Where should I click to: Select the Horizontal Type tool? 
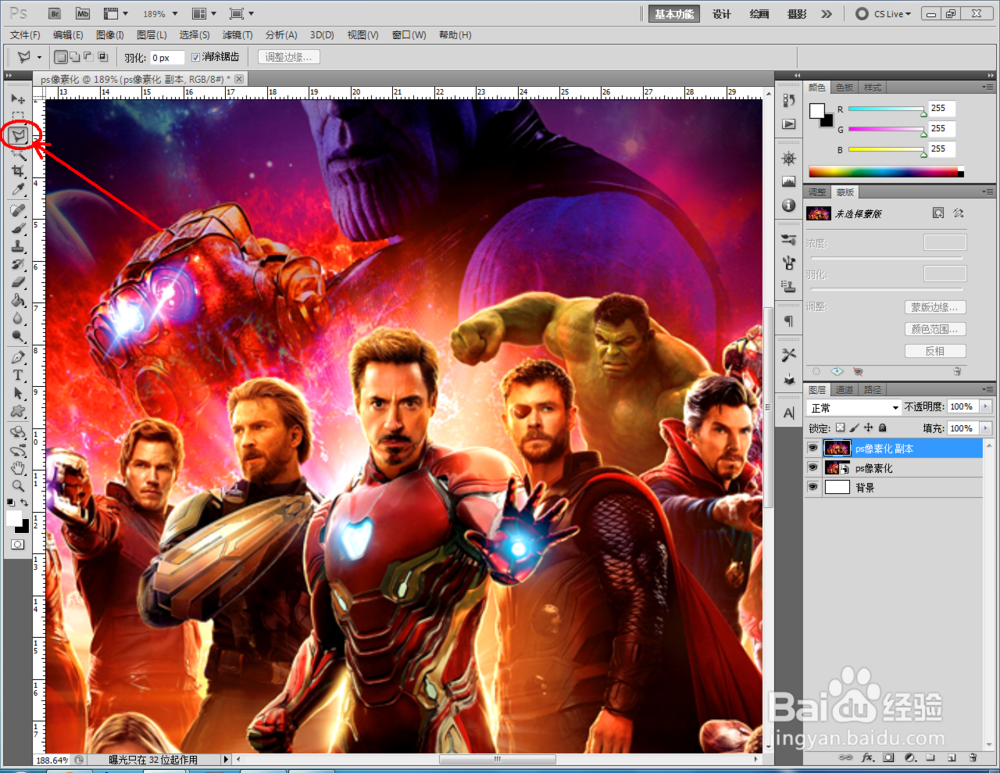click(18, 375)
